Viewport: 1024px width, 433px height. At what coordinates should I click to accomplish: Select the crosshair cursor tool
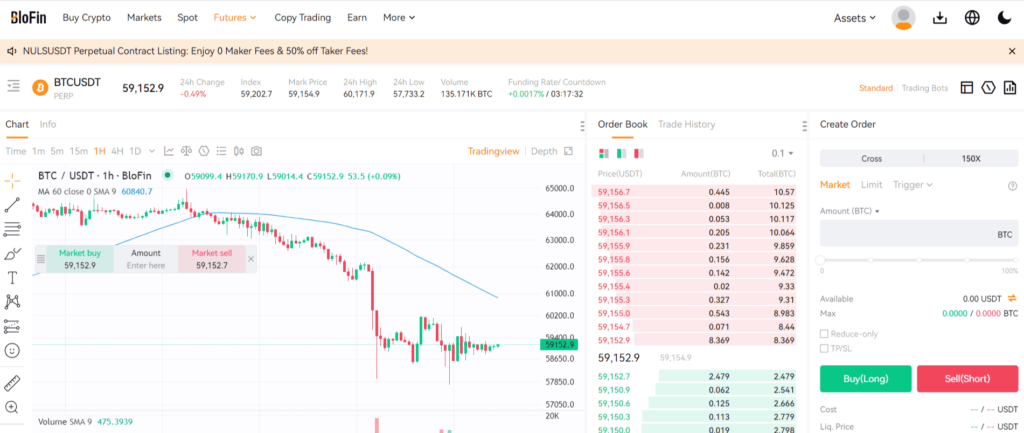pyautogui.click(x=12, y=181)
